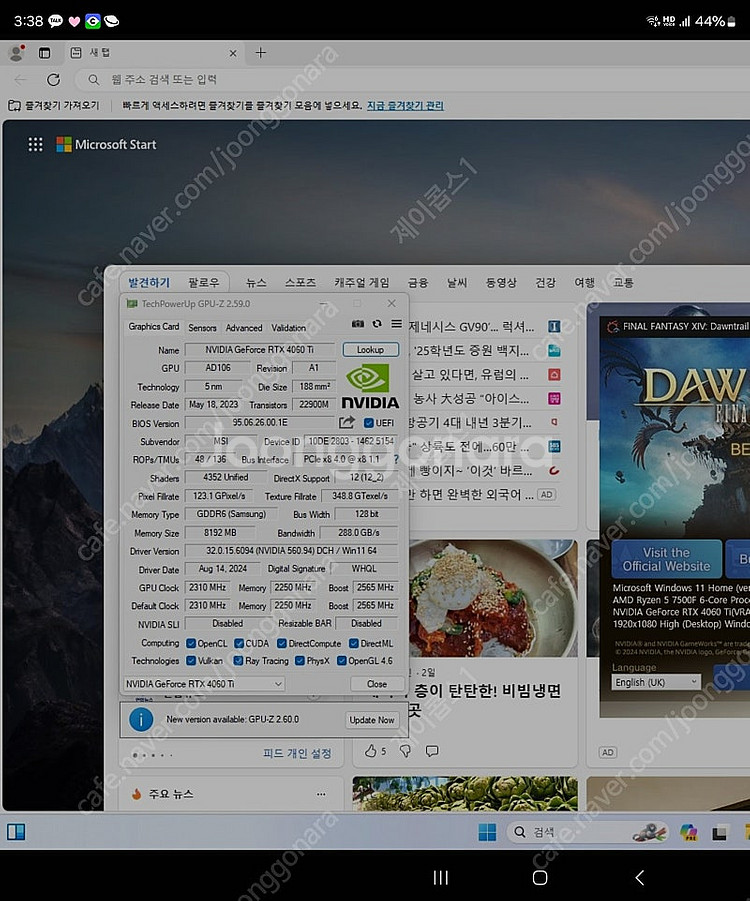Toggle the OpenGL 4.6 checkbox
Viewport: 750px width, 901px height.
tap(341, 661)
